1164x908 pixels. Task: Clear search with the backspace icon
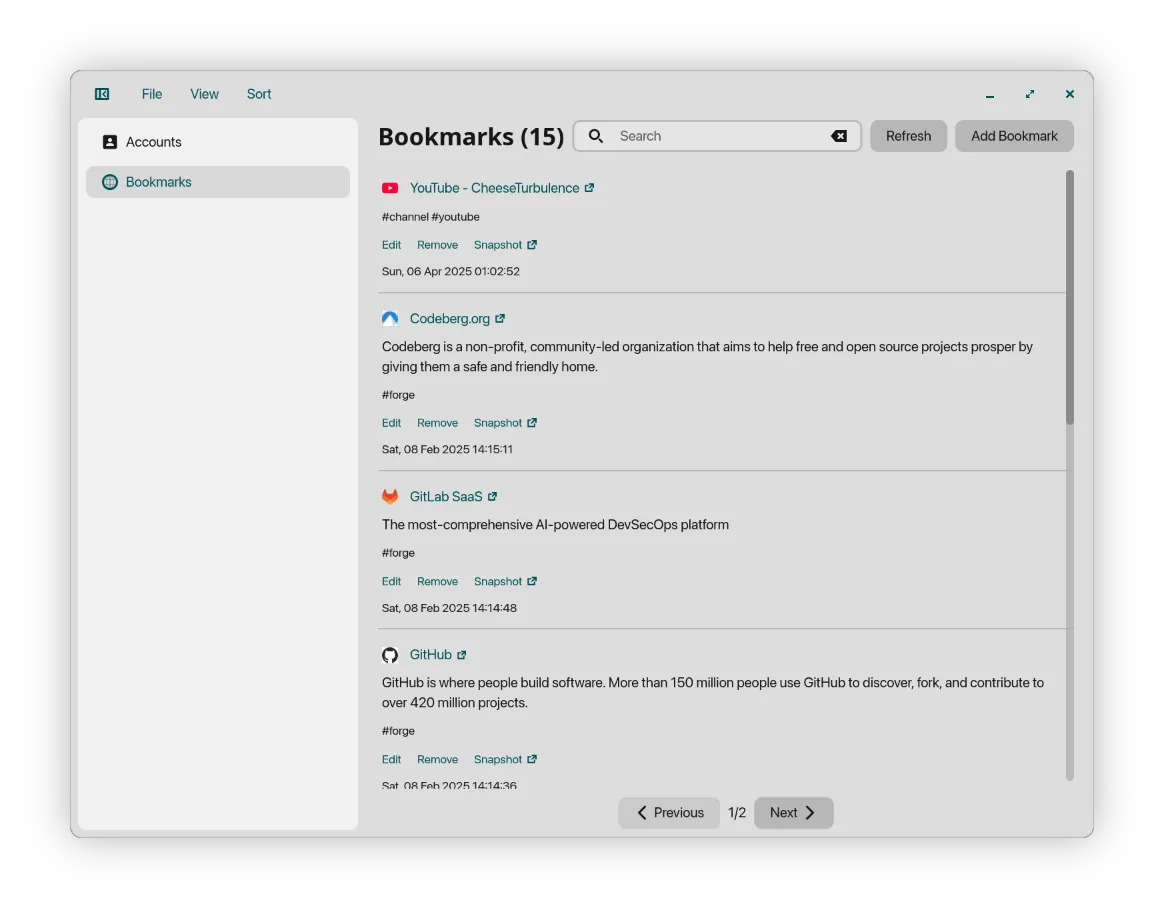[x=839, y=136]
